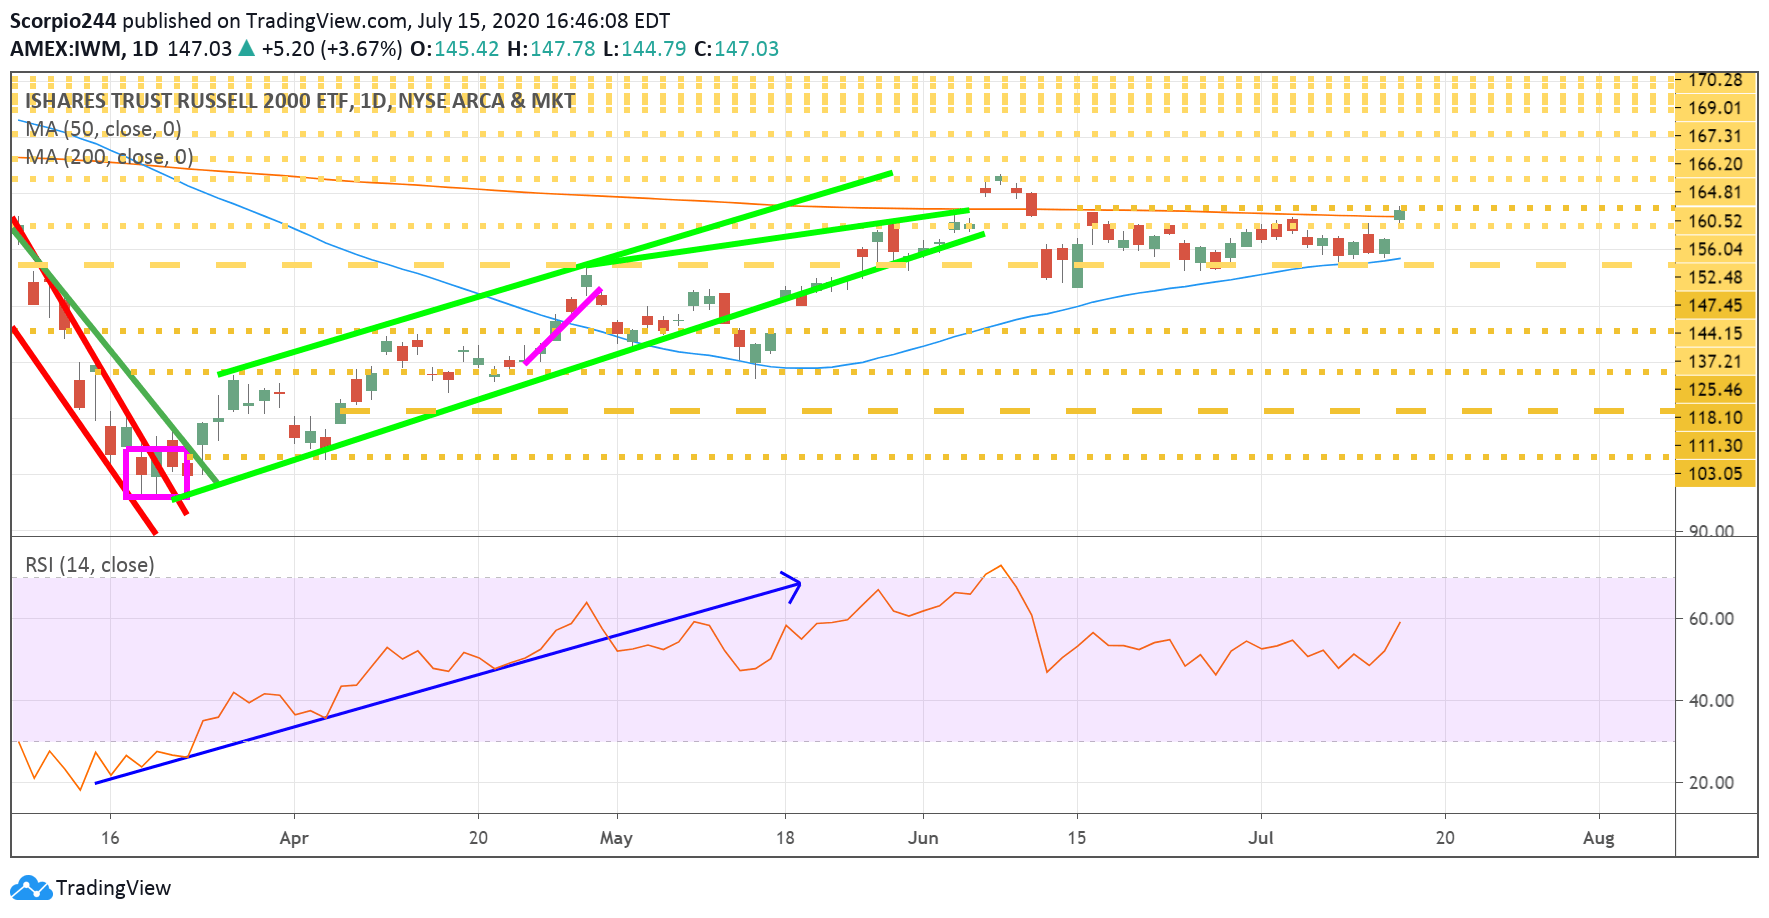Open the MA (50, close, 0) indicator label
The width and height of the screenshot is (1769, 918).
click(x=103, y=129)
